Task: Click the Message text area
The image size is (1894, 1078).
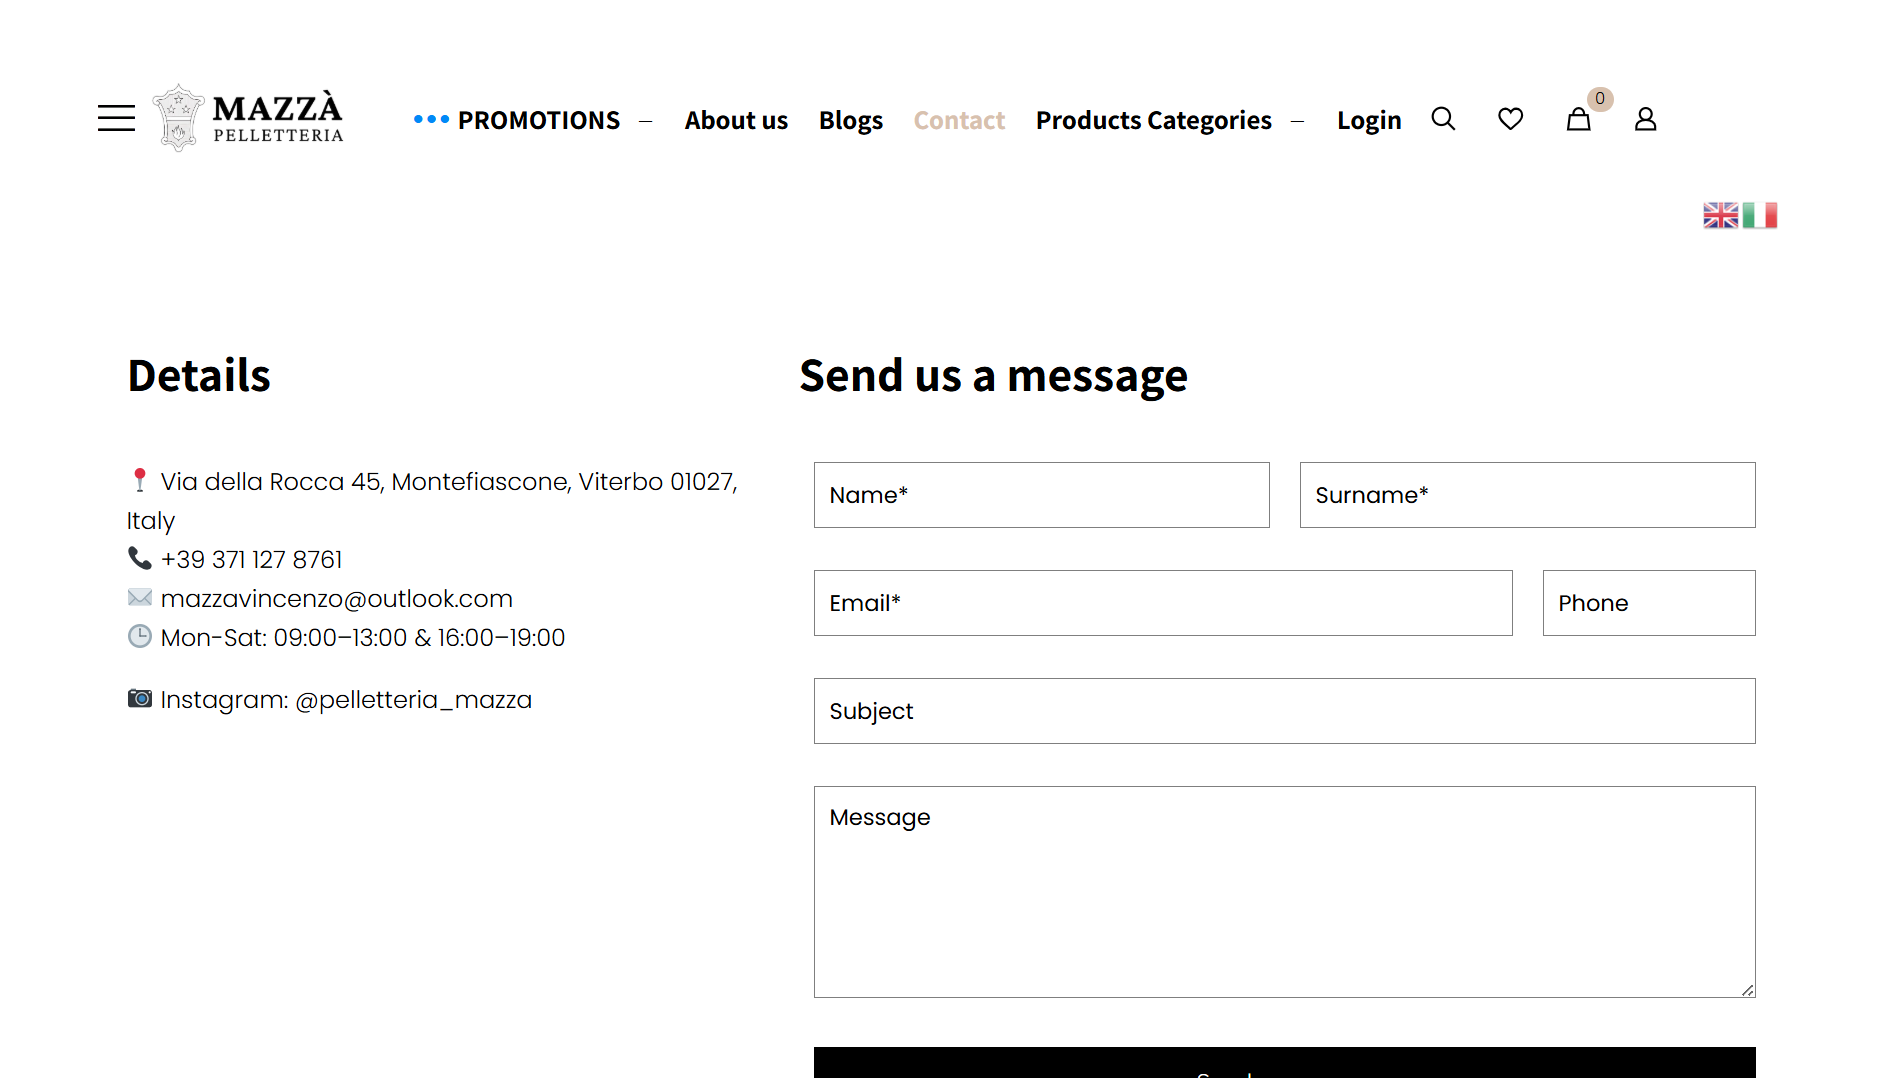Action: pyautogui.click(x=1284, y=891)
